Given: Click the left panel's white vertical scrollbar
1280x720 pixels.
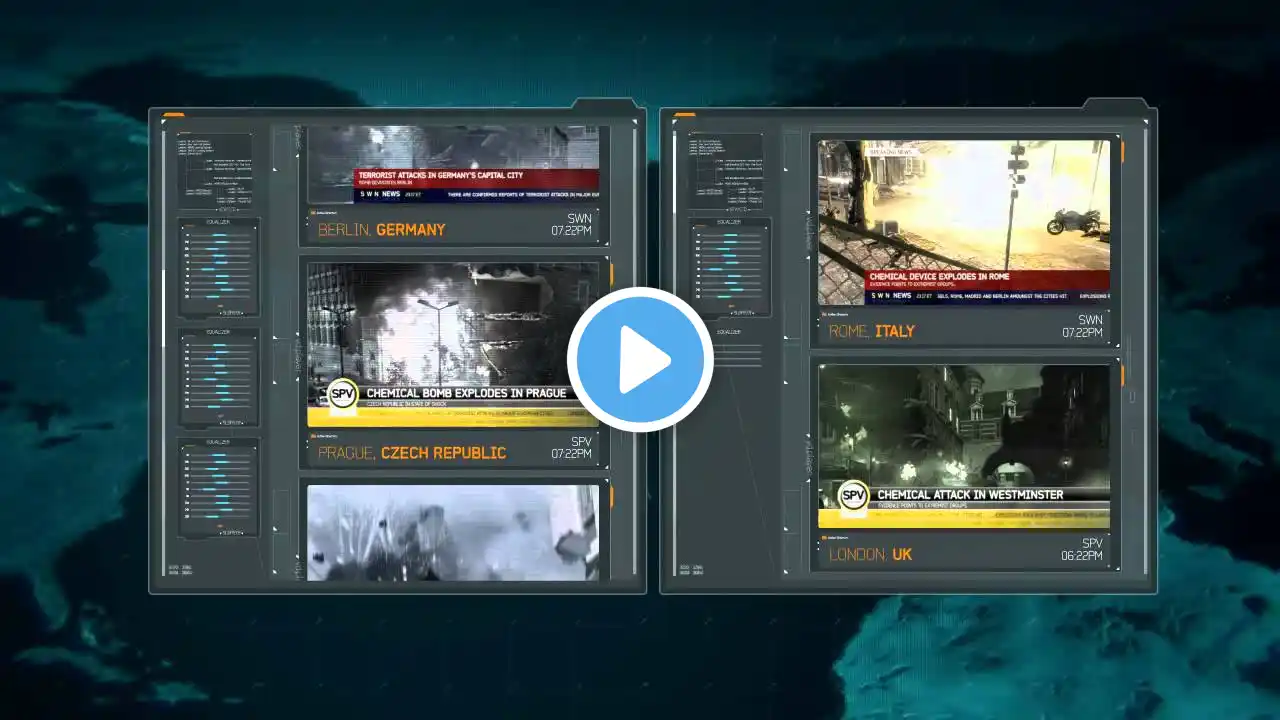Looking at the screenshot, I should [x=165, y=308].
